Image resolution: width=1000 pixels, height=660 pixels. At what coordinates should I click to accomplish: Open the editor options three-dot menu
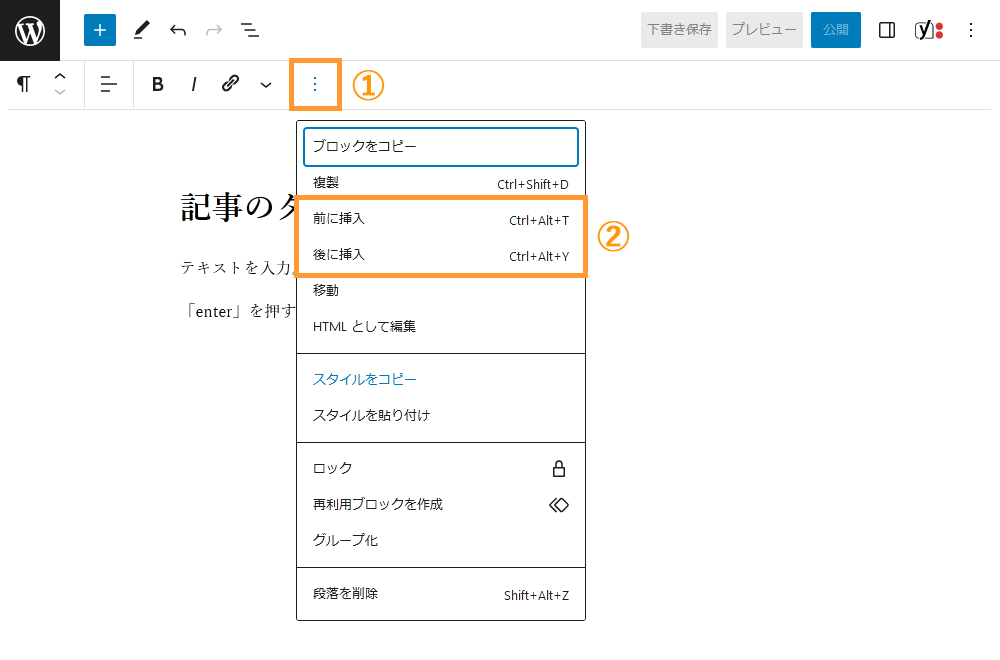pyautogui.click(x=970, y=30)
